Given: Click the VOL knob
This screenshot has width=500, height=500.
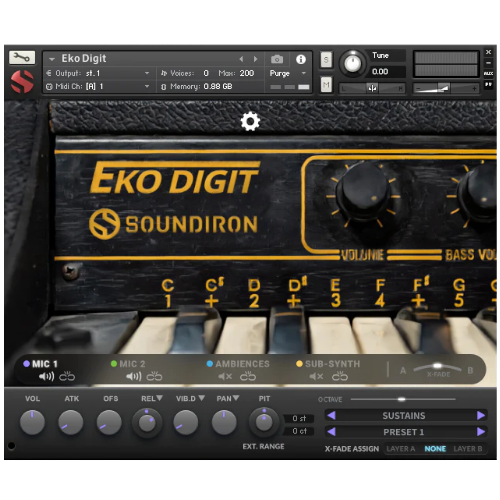Looking at the screenshot, I should coord(32,422).
